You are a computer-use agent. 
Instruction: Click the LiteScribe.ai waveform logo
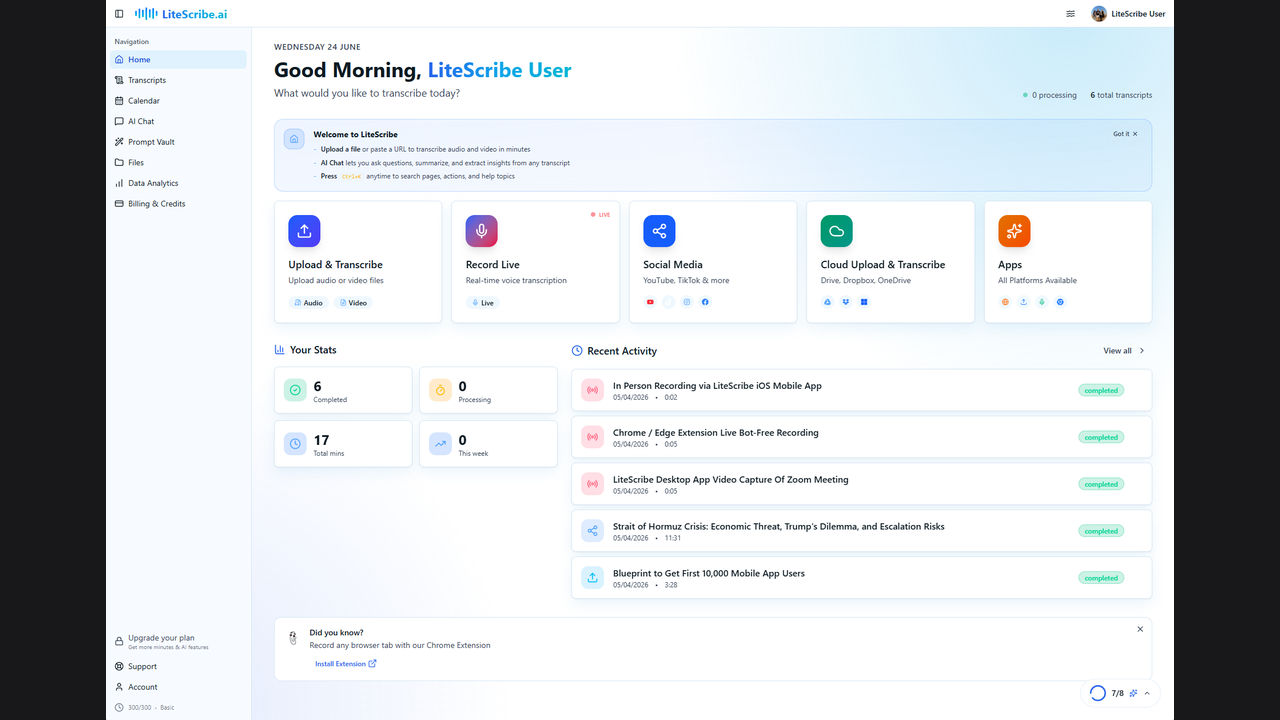click(181, 14)
